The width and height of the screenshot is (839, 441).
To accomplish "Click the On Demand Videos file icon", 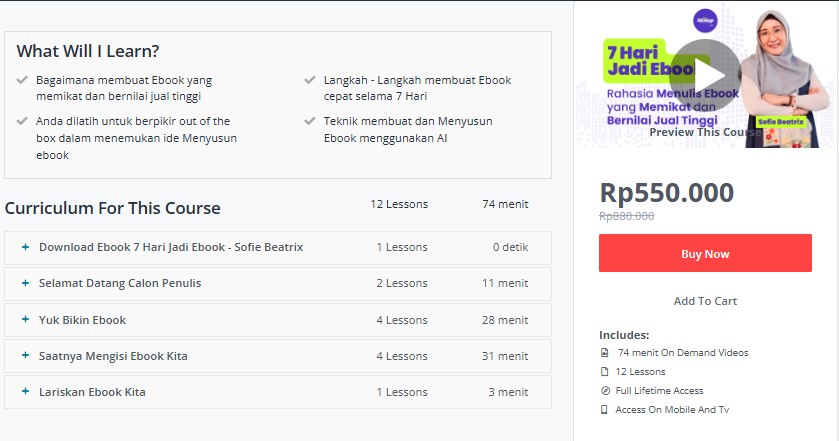I will [x=605, y=353].
